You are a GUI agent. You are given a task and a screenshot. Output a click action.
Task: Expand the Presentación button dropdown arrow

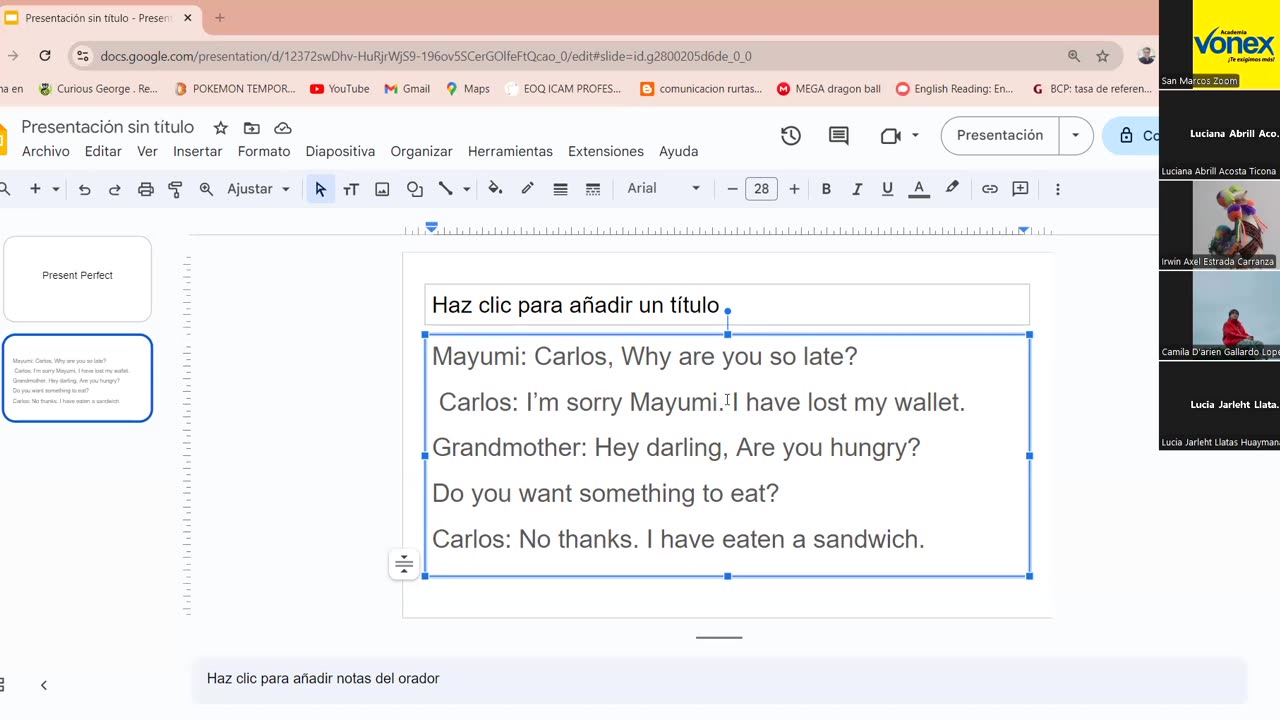(x=1076, y=136)
